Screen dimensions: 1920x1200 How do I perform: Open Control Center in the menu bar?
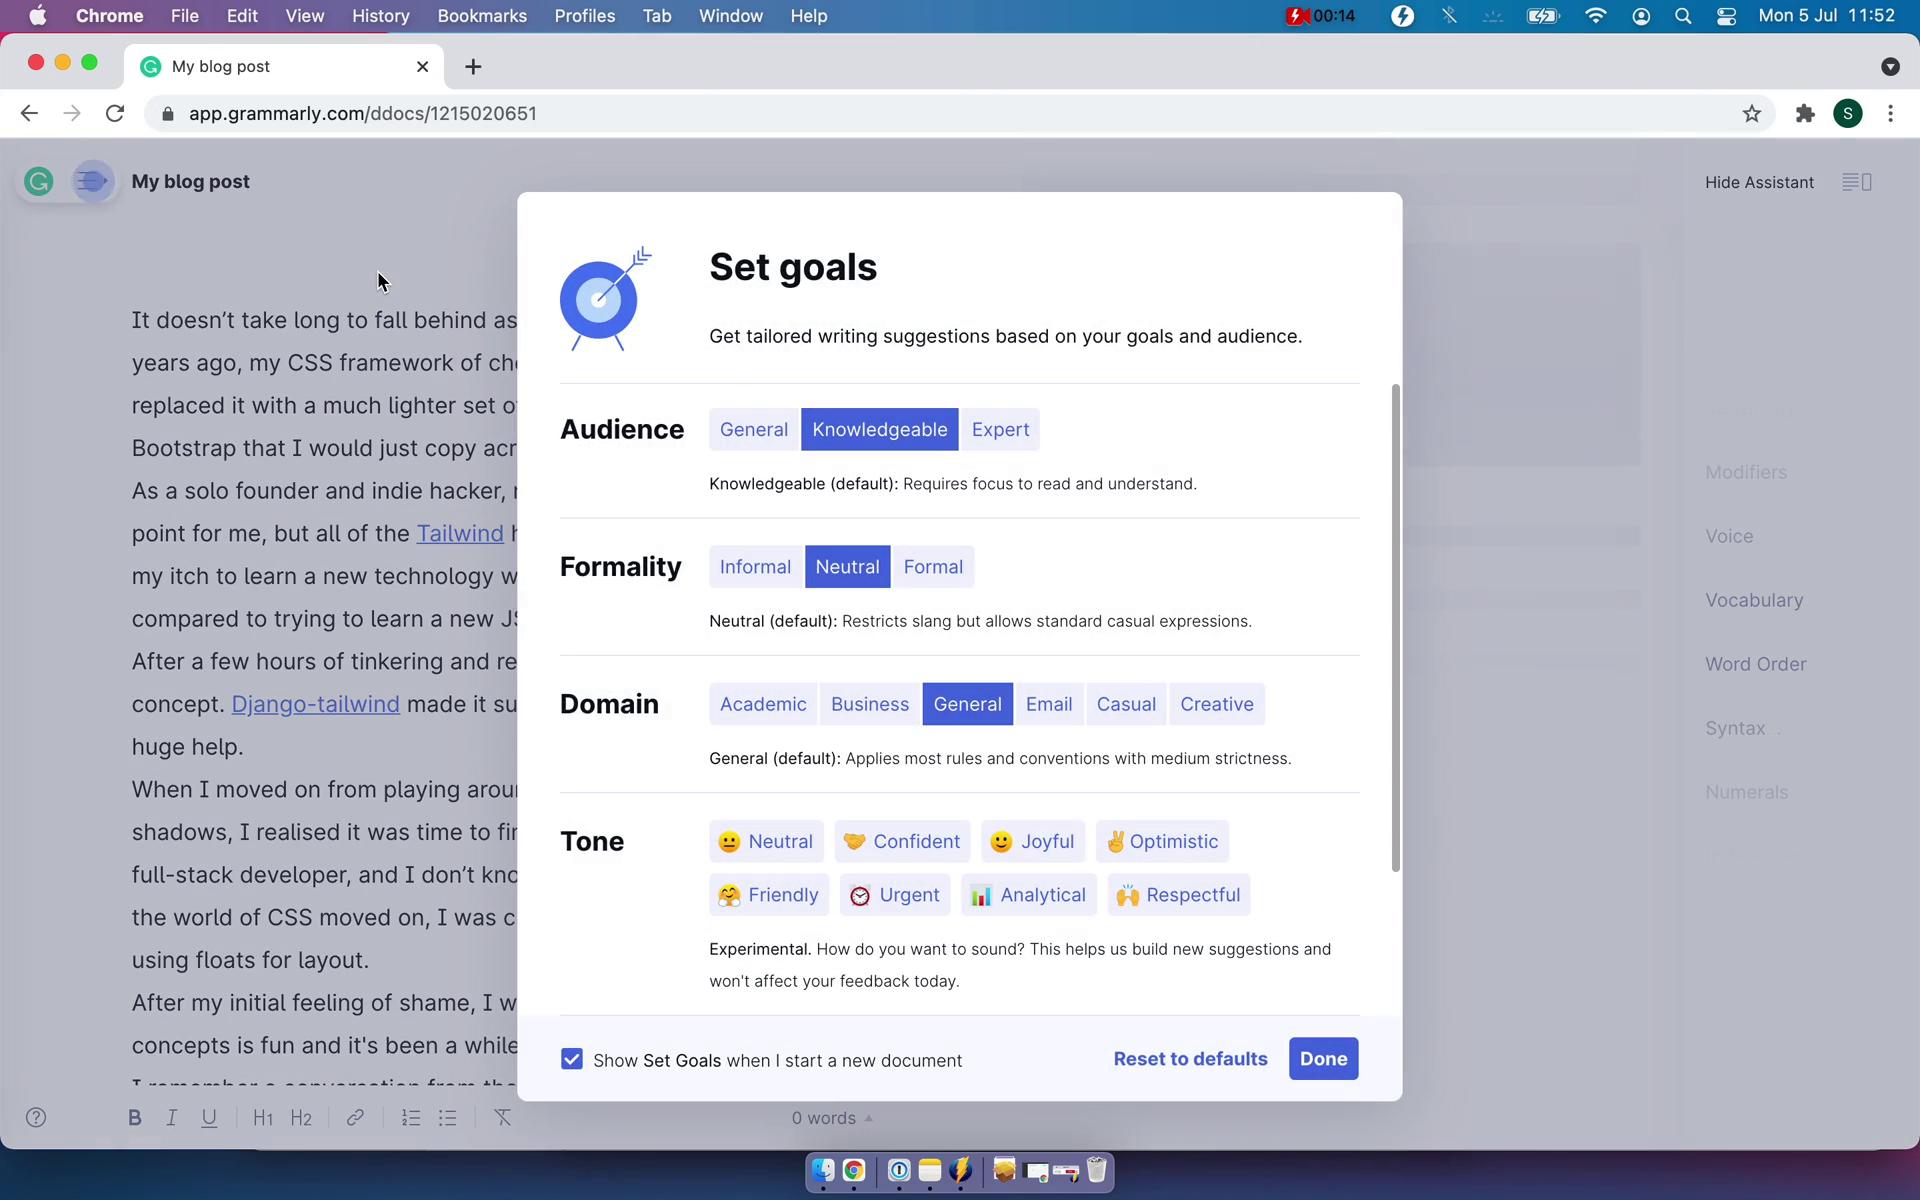pyautogui.click(x=1727, y=16)
